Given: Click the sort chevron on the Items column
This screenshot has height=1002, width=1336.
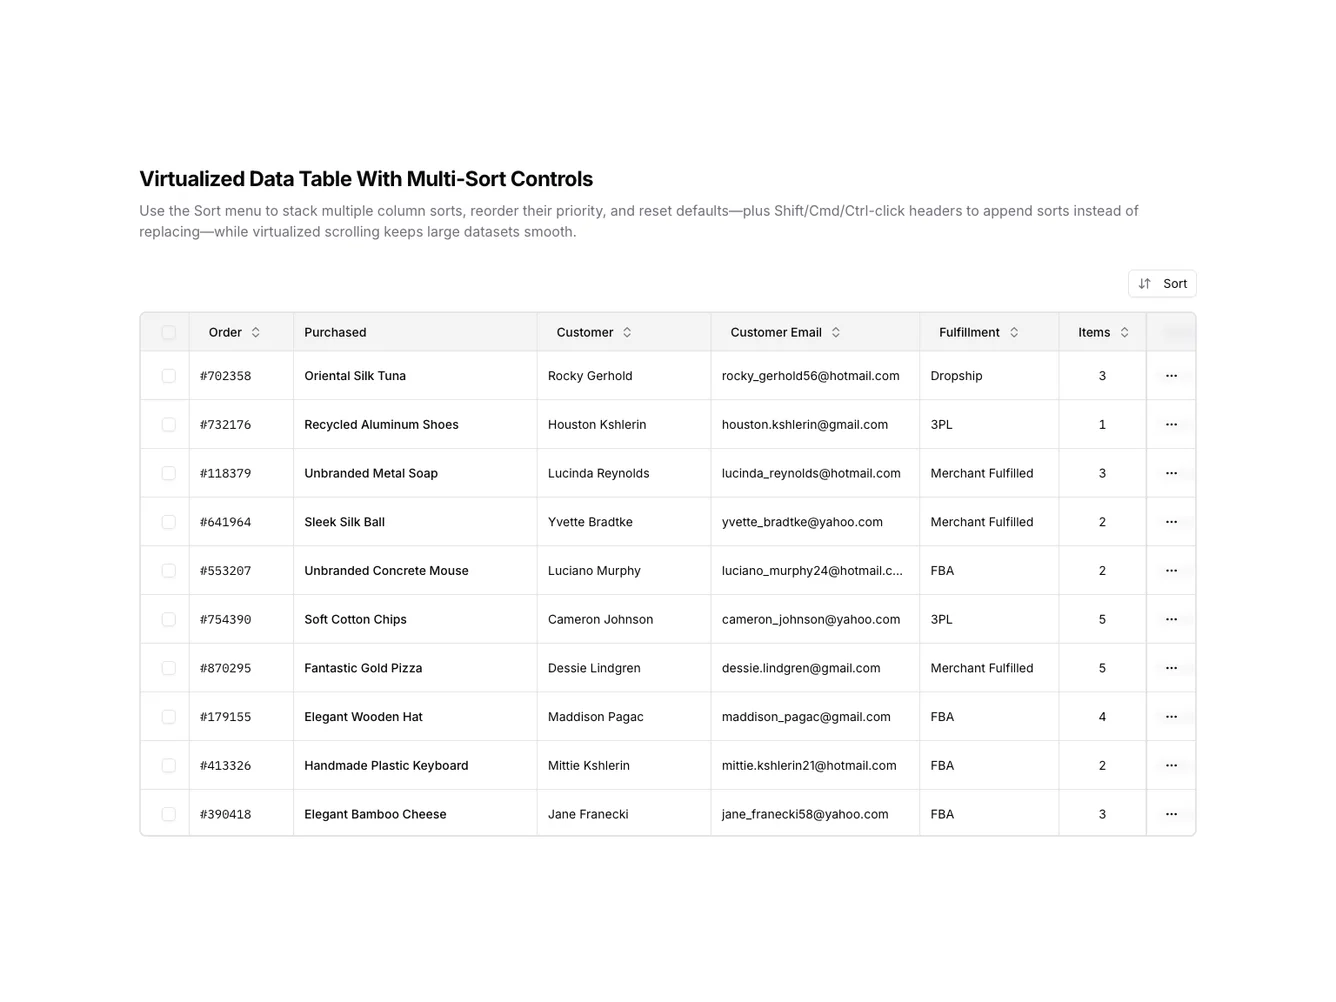Looking at the screenshot, I should [1124, 331].
